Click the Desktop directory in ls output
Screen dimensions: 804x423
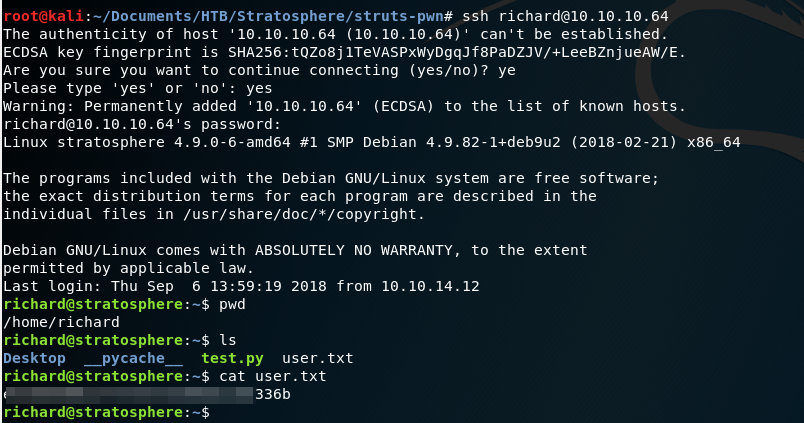35,358
